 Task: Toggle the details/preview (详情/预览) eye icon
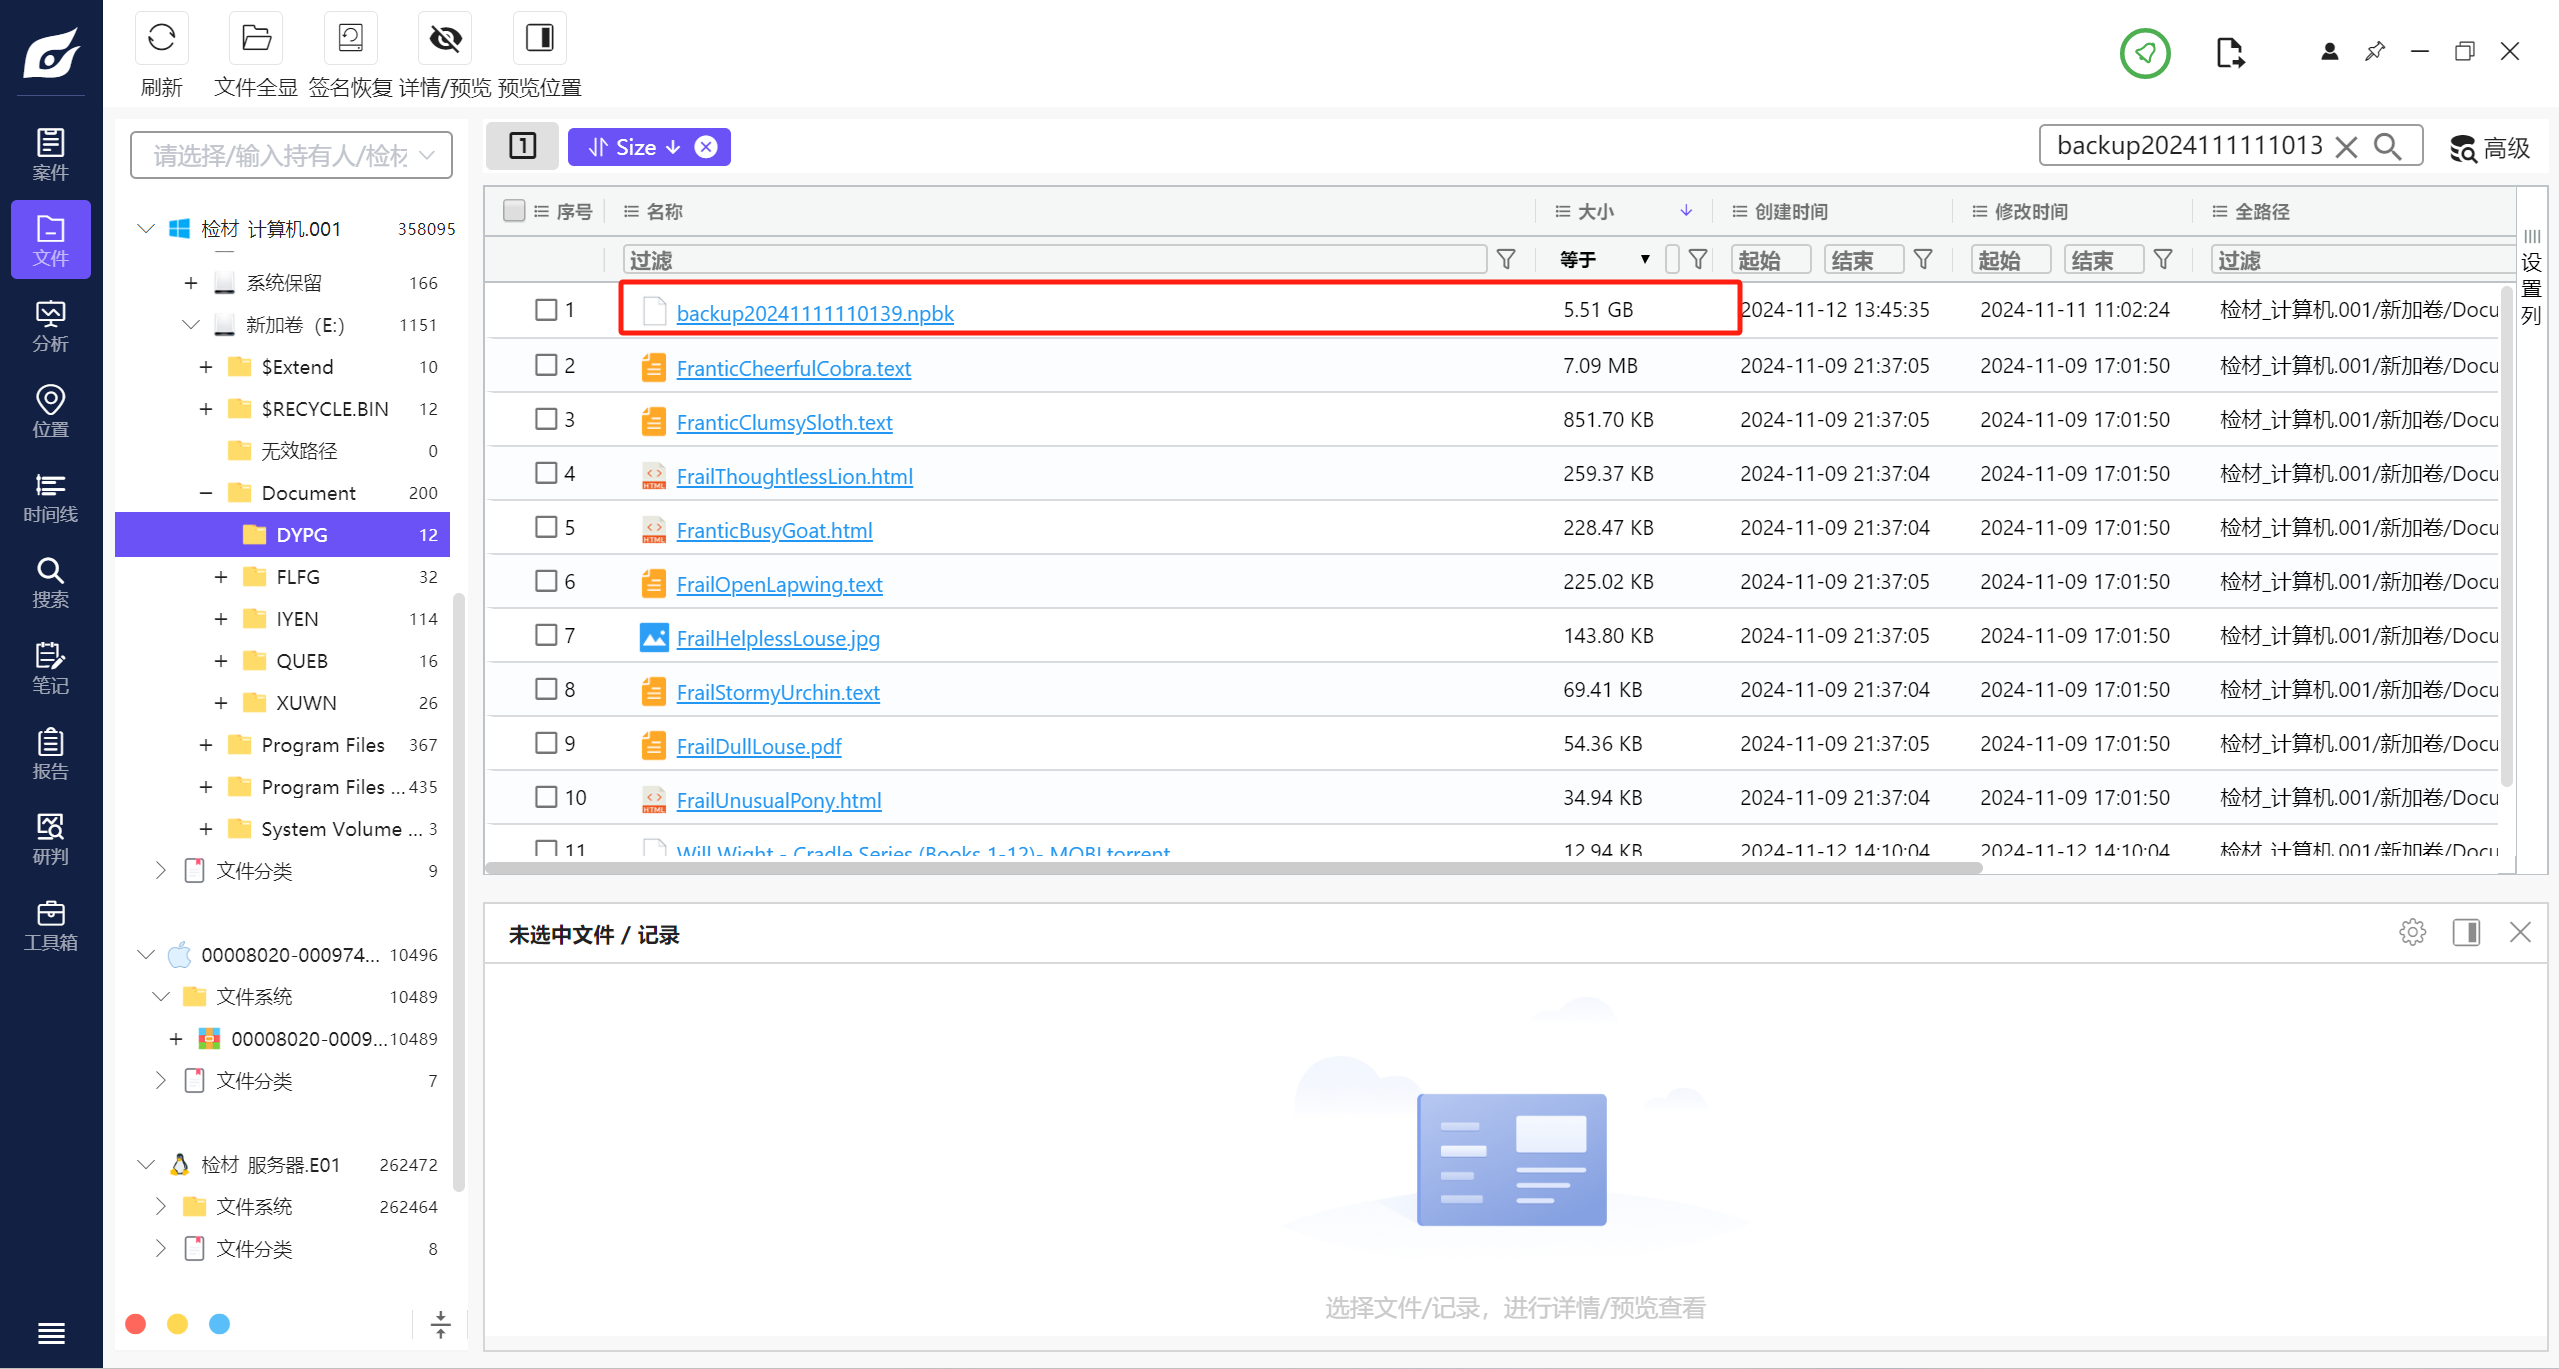(x=445, y=39)
